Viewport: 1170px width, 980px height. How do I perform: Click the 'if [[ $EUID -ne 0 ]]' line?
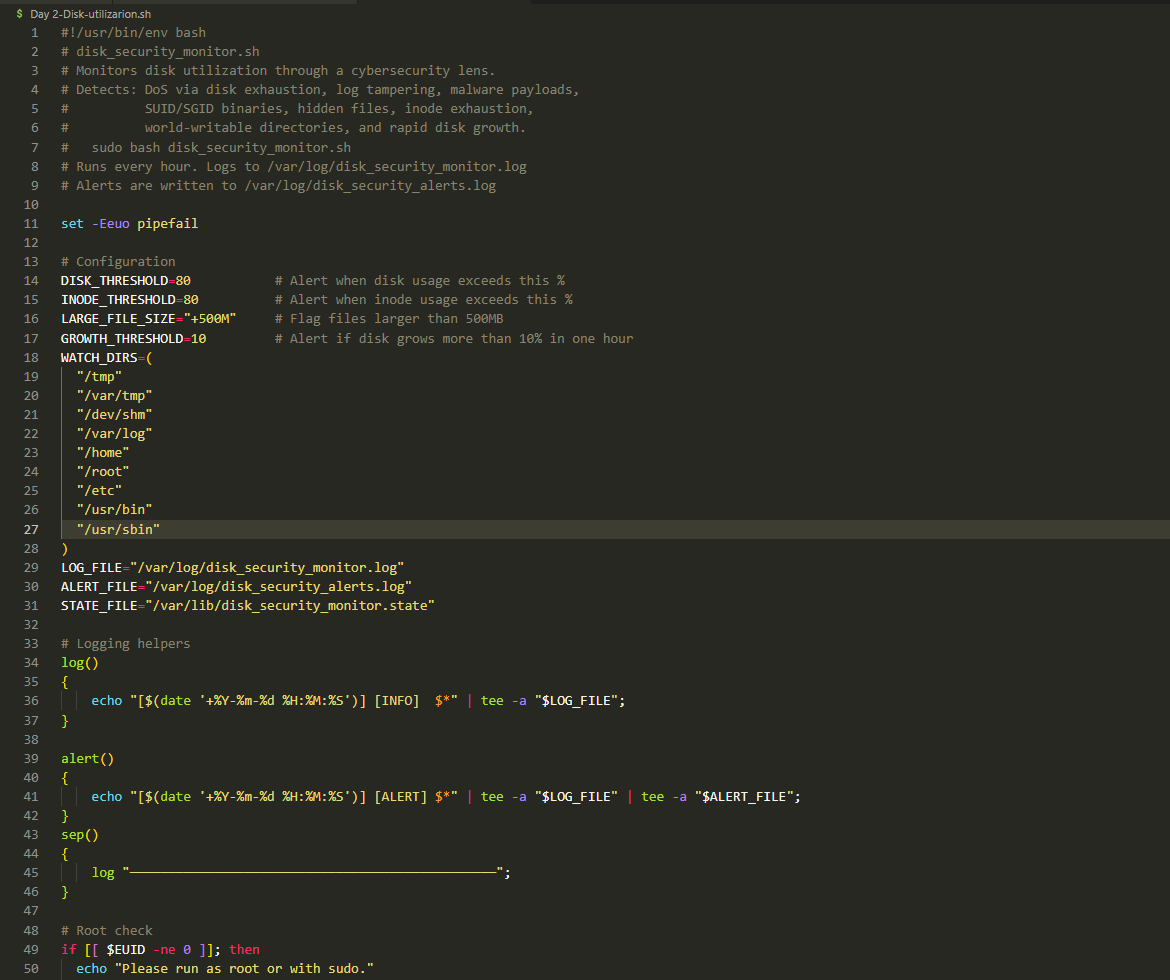(x=160, y=949)
